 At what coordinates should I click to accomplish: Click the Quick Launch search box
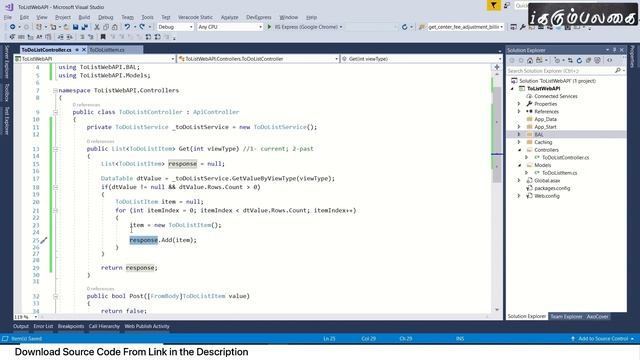click(522, 5)
